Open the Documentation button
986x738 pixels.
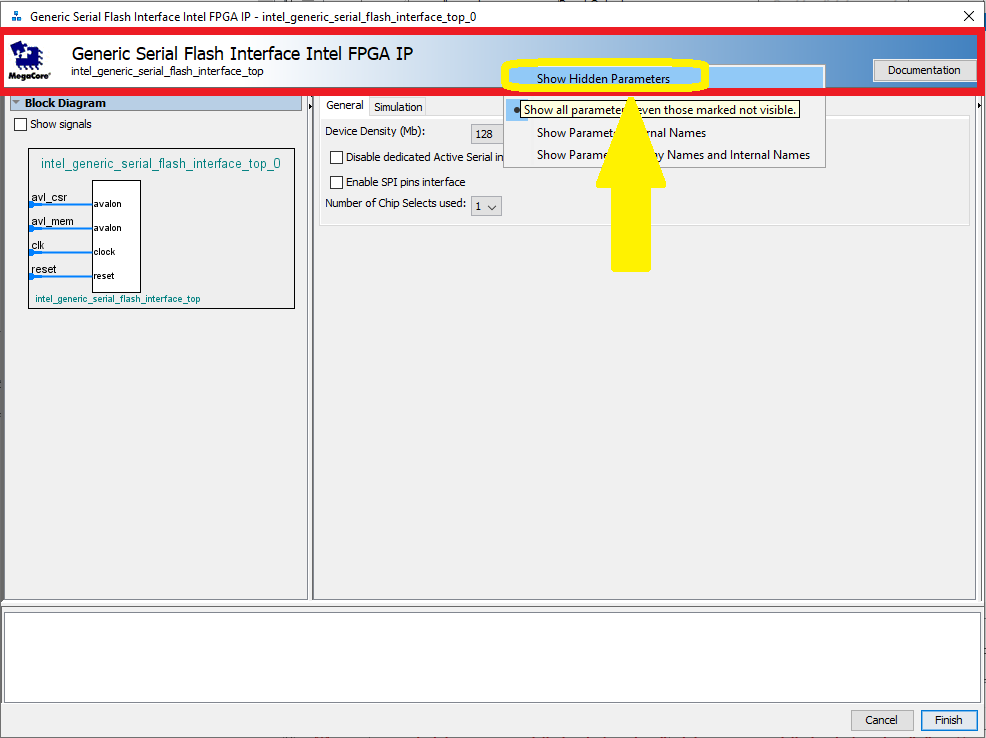point(924,70)
